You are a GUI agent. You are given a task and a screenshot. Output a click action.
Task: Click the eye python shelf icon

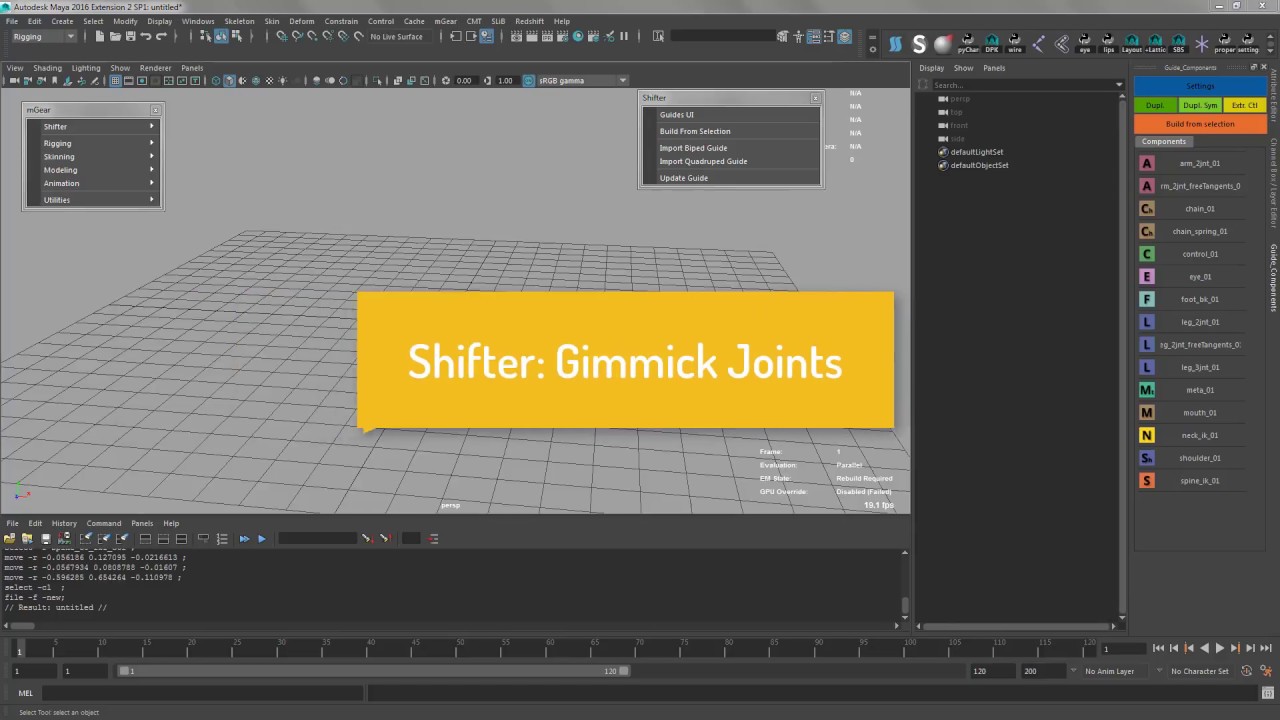[1085, 43]
